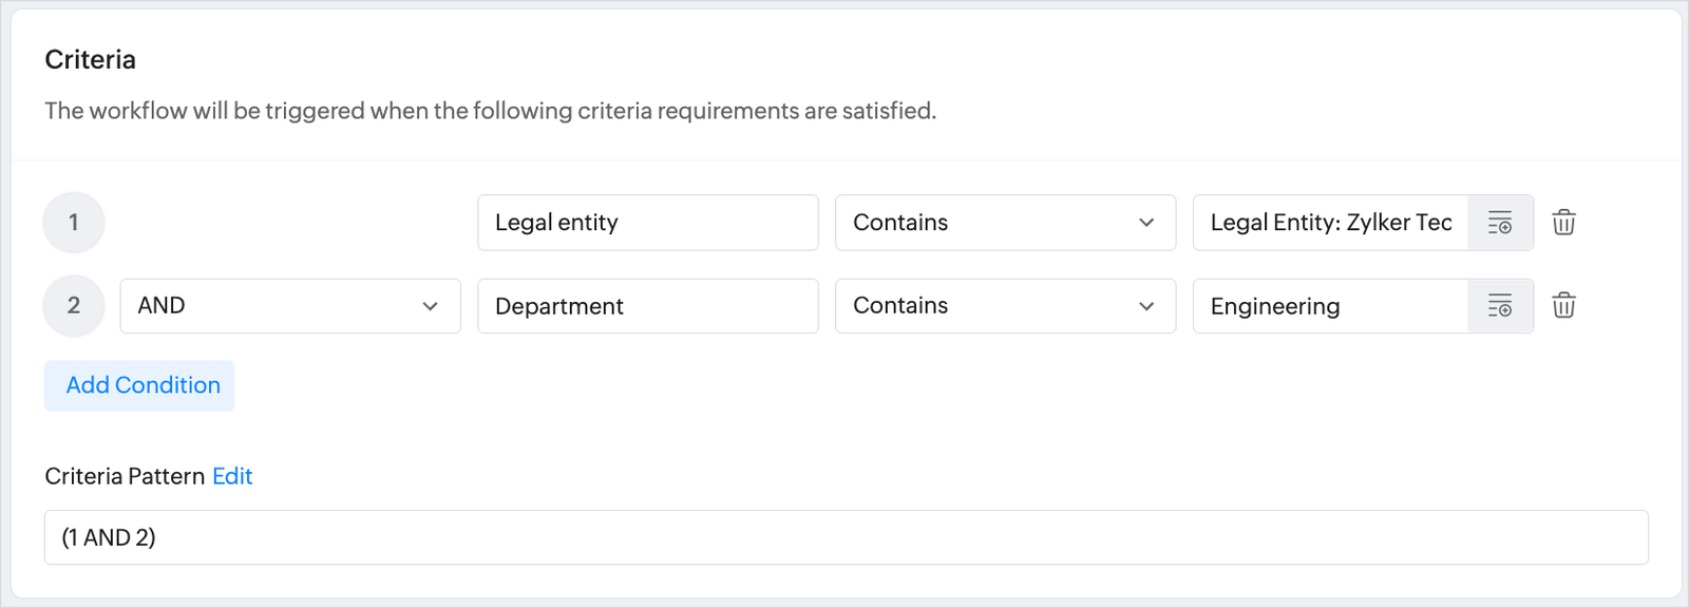
Task: Open value picker for Legal Entity row
Action: tap(1499, 222)
